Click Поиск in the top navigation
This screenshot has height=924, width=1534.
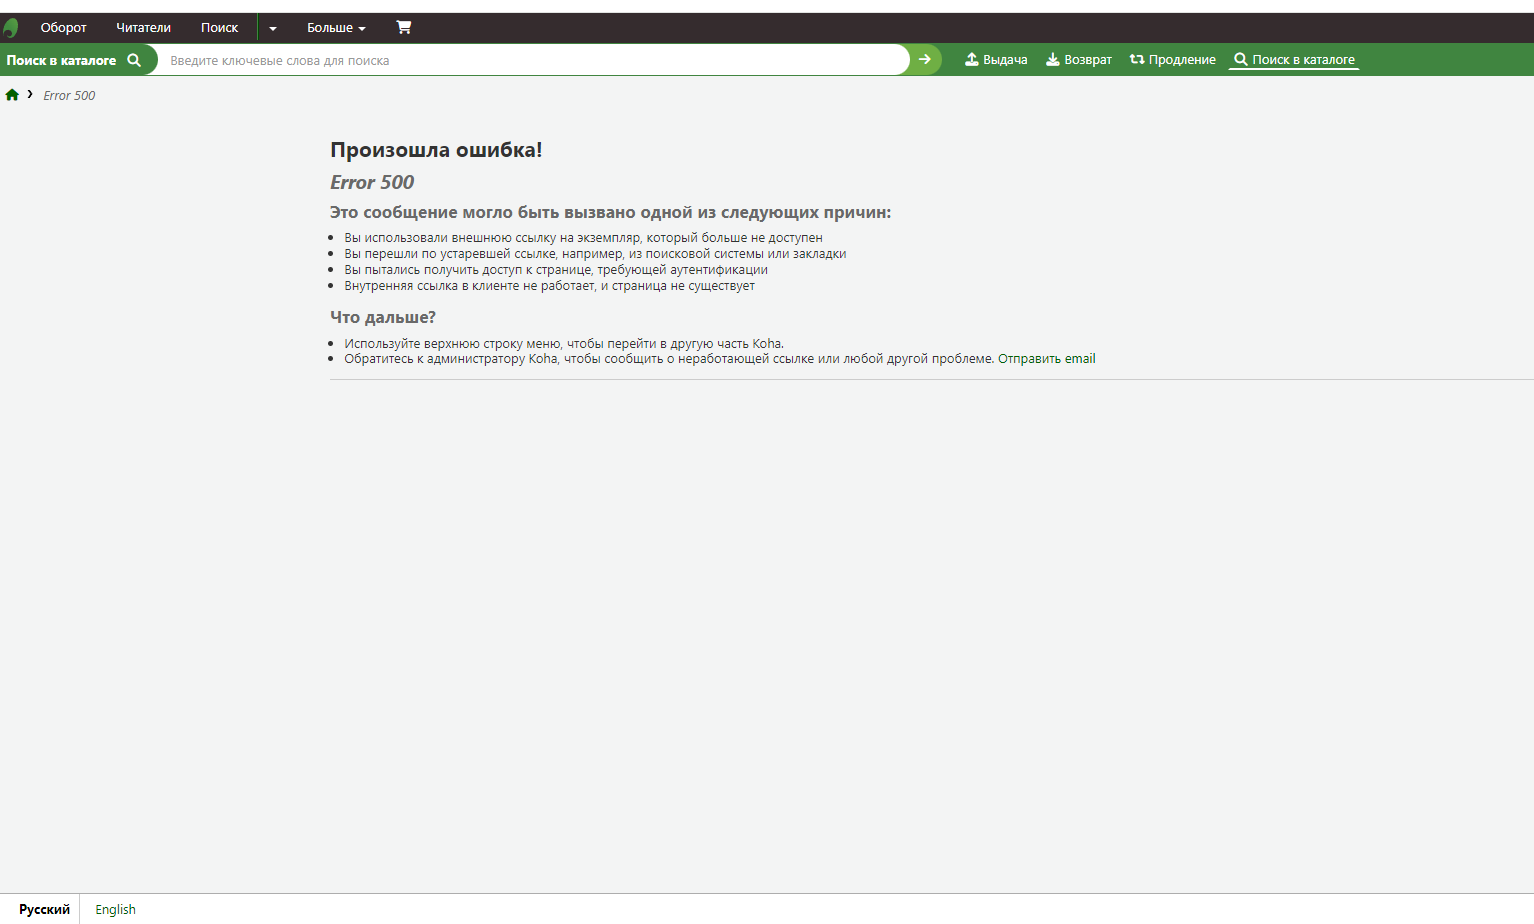click(219, 28)
